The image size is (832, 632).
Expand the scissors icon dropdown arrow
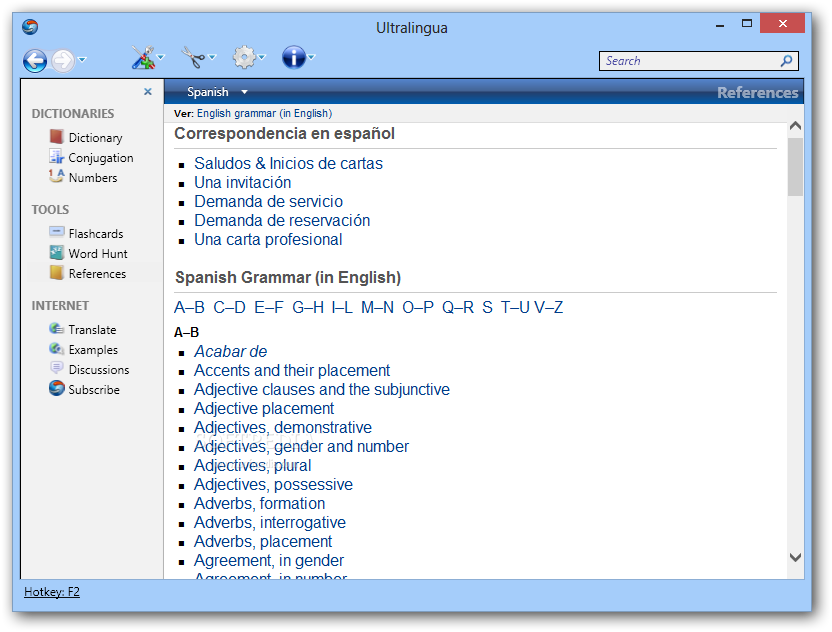point(212,57)
